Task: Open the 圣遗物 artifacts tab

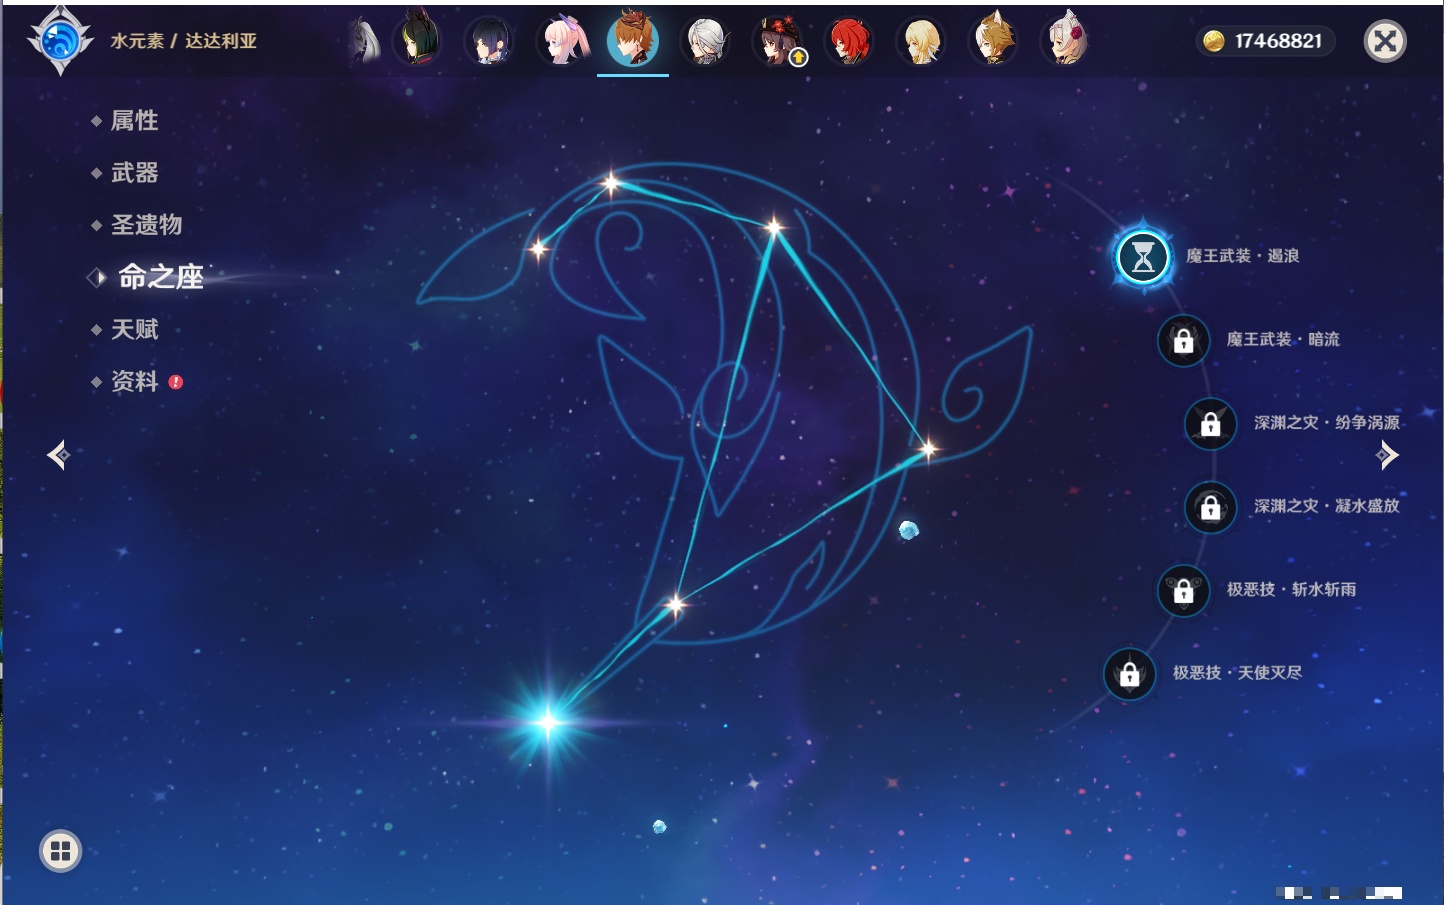Action: click(x=146, y=225)
